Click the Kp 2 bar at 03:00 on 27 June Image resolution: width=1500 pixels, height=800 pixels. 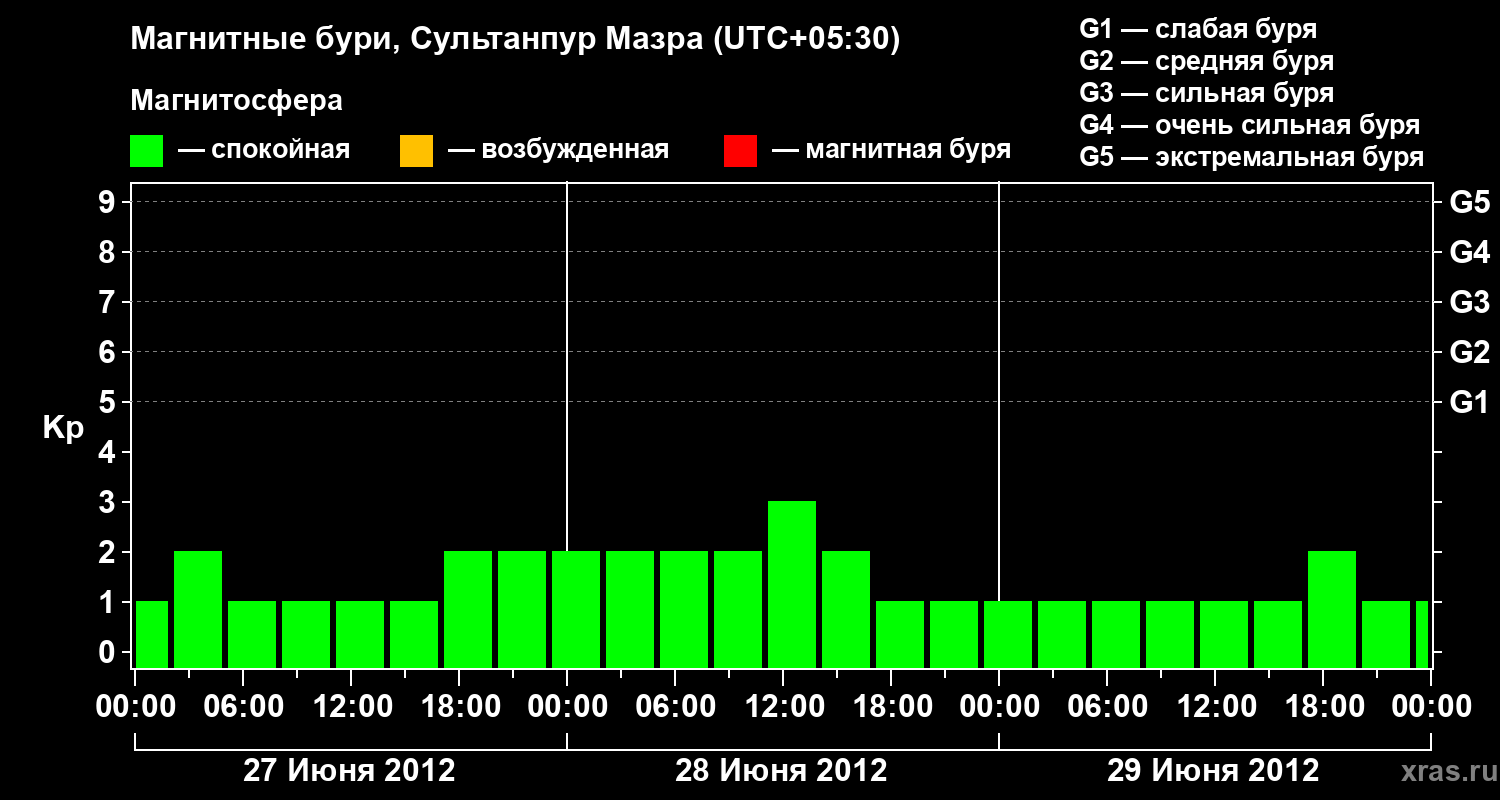click(x=198, y=609)
